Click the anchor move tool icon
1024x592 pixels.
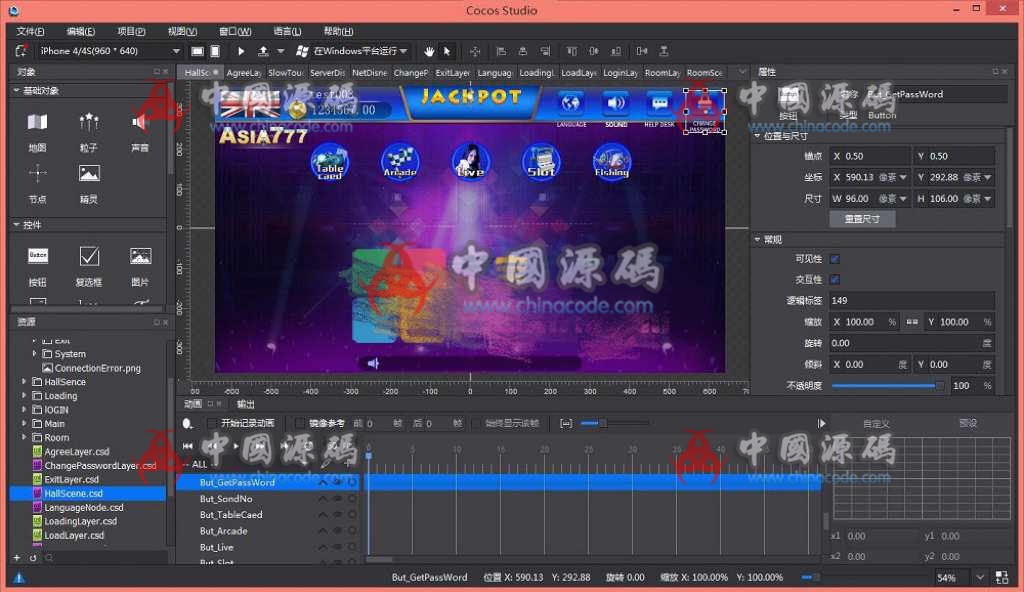[x=475, y=51]
